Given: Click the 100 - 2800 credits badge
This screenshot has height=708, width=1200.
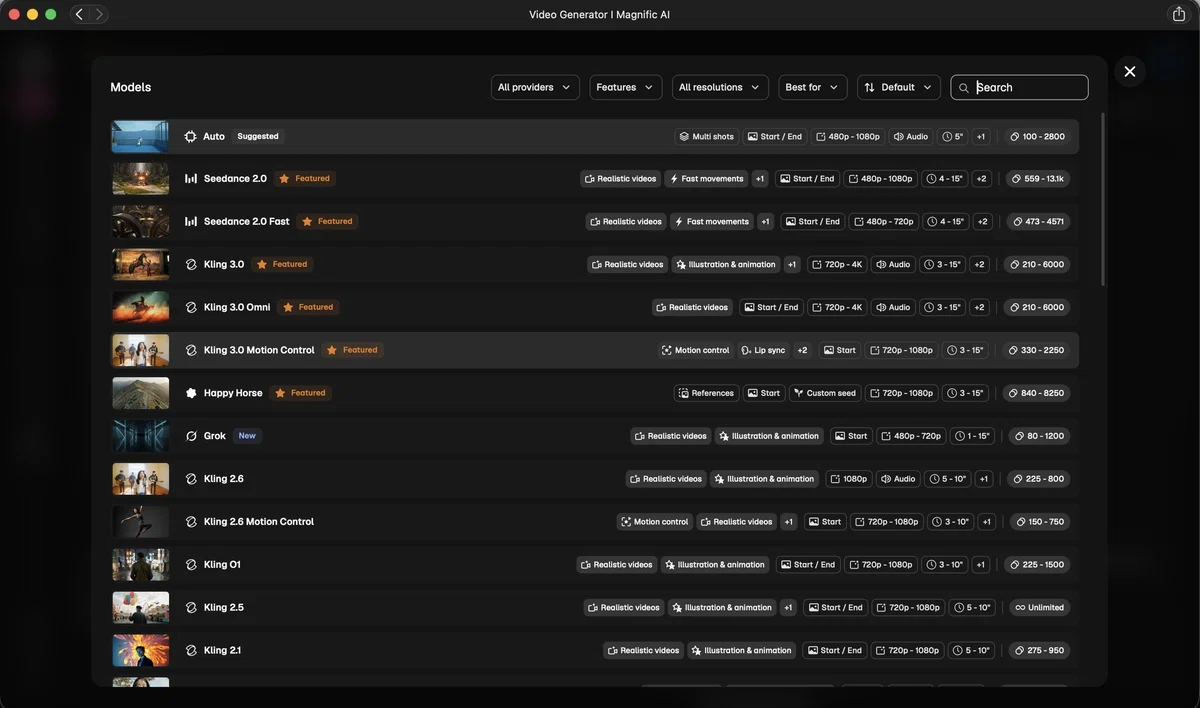Looking at the screenshot, I should pos(1037,136).
